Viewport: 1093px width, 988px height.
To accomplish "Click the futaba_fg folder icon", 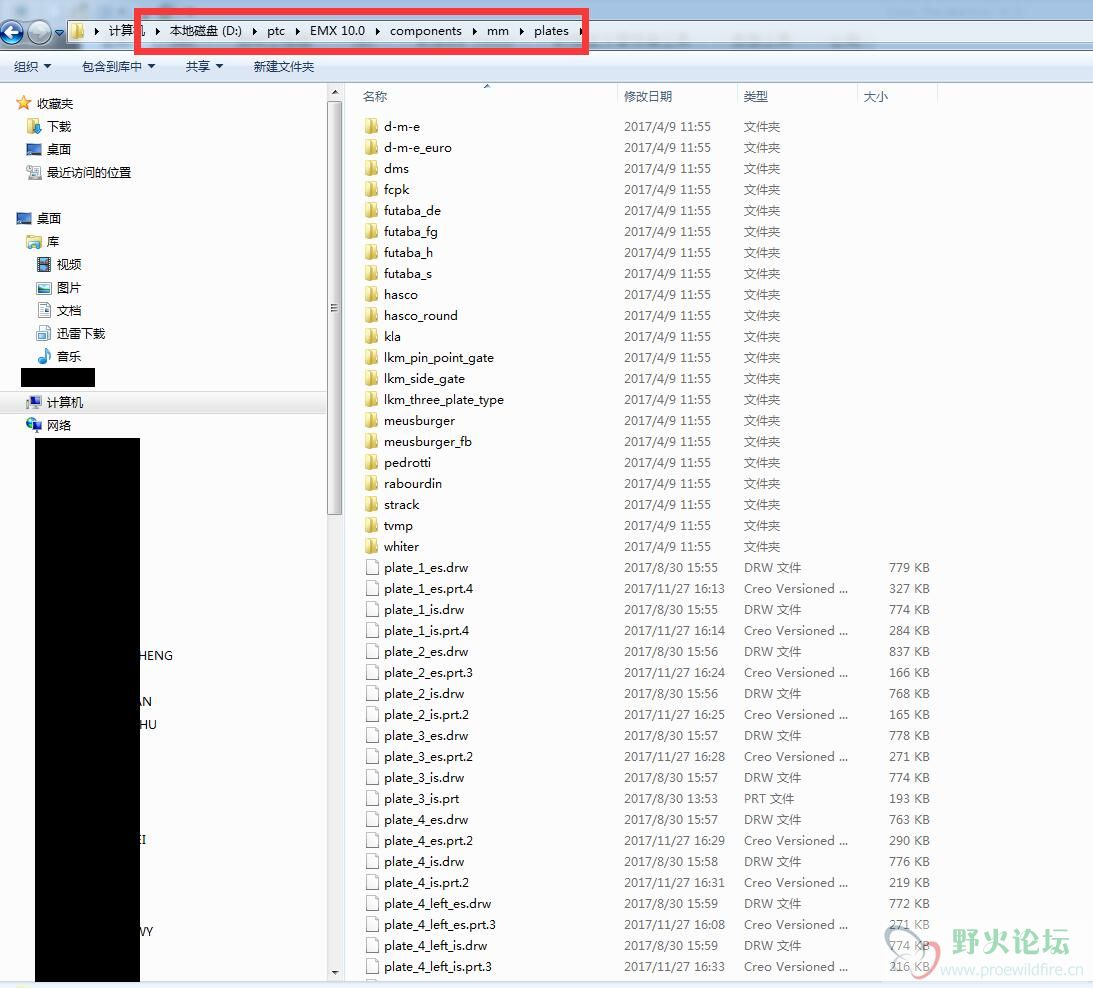I will (372, 231).
